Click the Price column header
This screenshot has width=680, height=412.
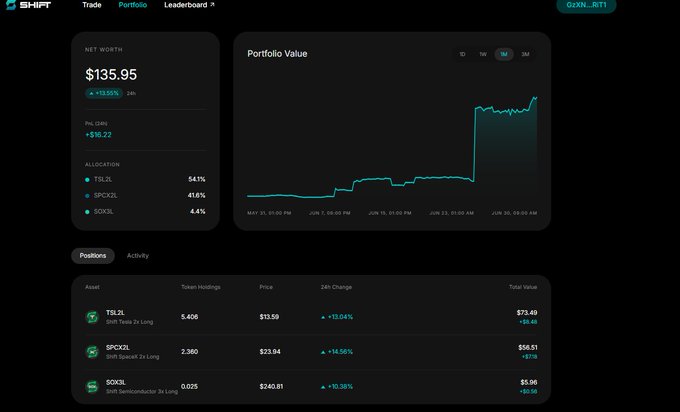tap(266, 287)
